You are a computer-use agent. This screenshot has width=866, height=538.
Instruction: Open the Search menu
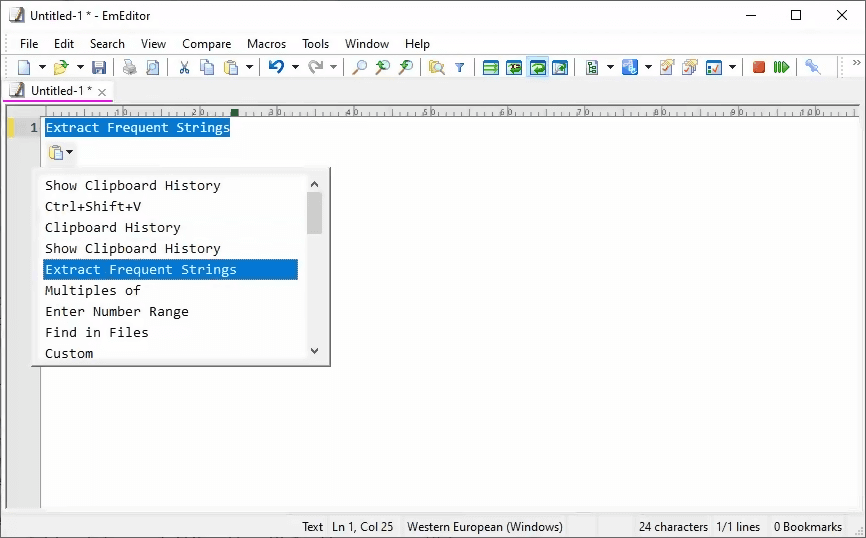coord(107,44)
